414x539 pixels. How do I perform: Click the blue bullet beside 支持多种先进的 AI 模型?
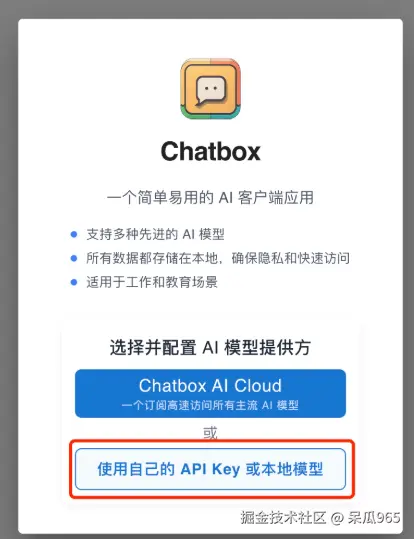[x=74, y=234]
